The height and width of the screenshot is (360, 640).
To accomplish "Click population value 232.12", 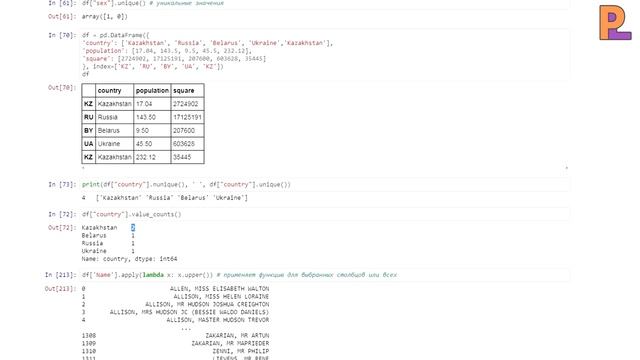I will coord(152,157).
